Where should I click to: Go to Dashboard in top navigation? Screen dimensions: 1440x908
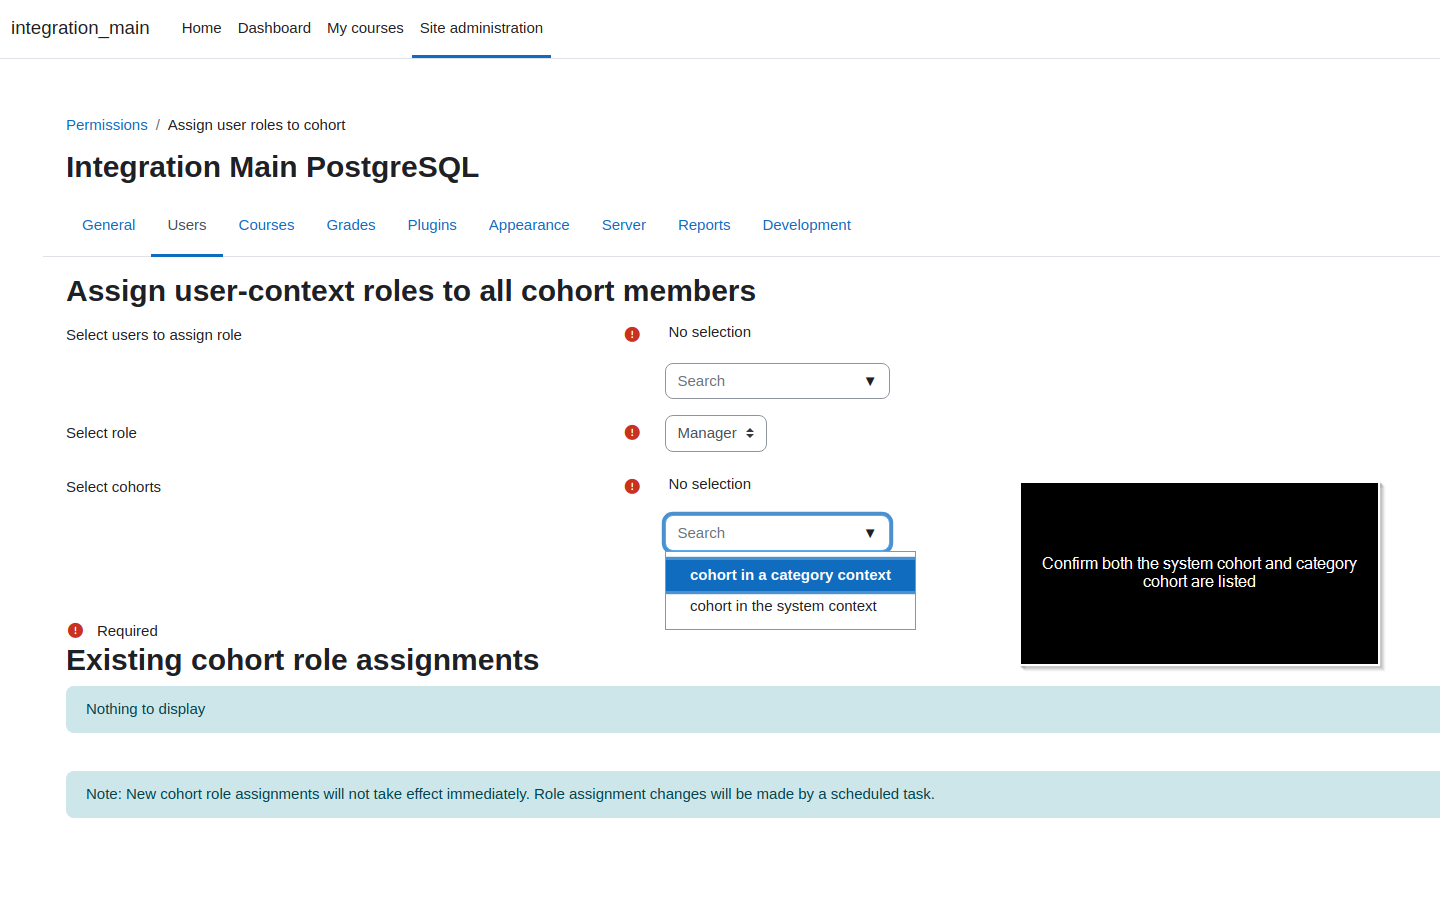[x=274, y=28]
